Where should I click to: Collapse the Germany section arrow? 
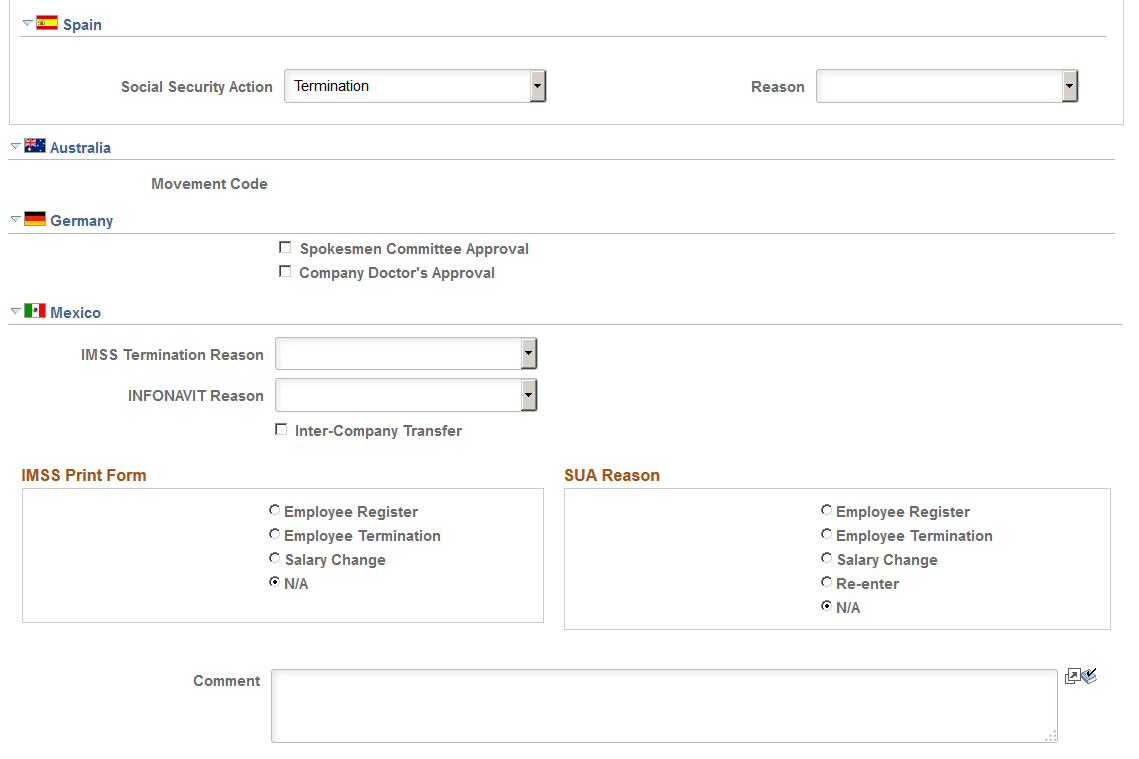(15, 219)
